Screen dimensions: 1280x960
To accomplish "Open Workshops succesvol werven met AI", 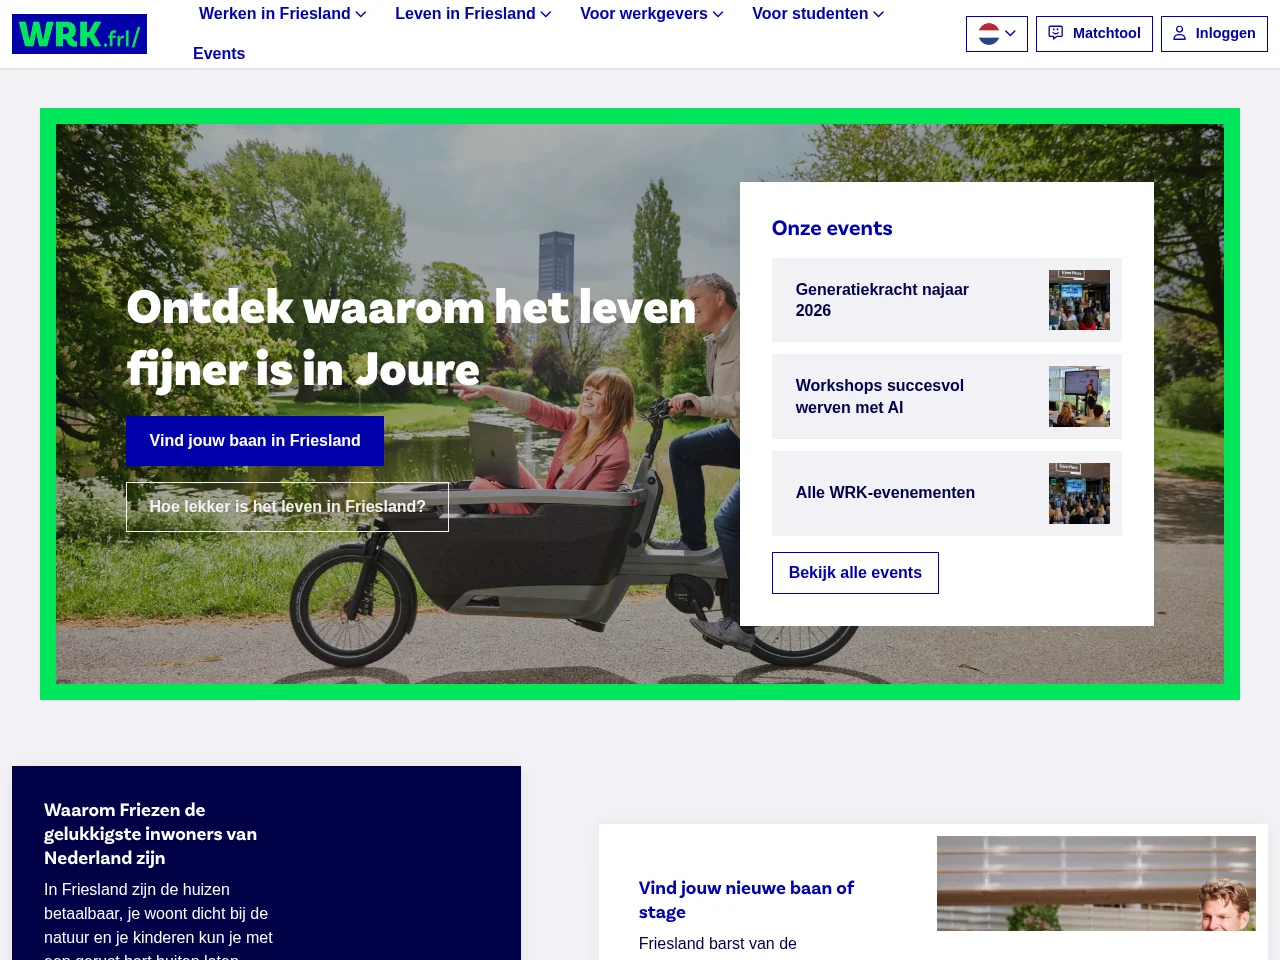I will pyautogui.click(x=947, y=397).
